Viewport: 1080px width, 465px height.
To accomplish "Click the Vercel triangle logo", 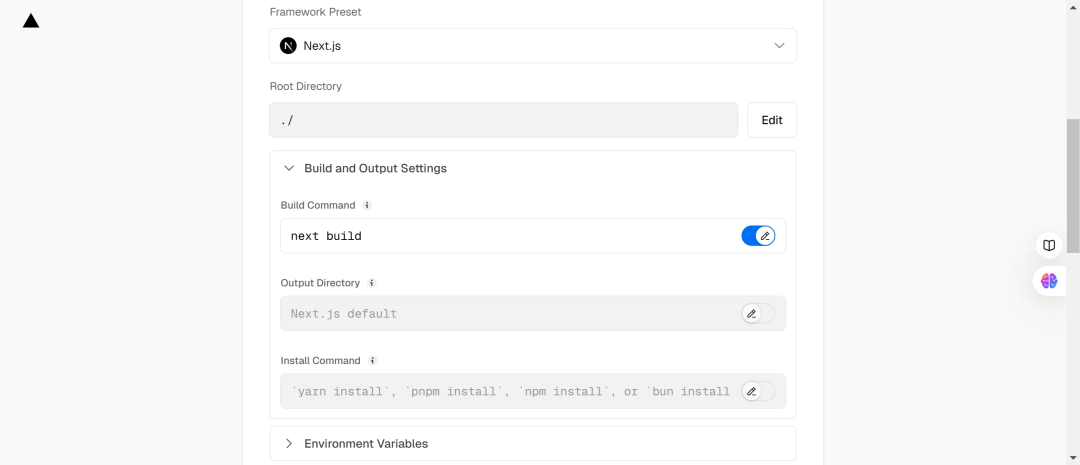I will pos(31,21).
